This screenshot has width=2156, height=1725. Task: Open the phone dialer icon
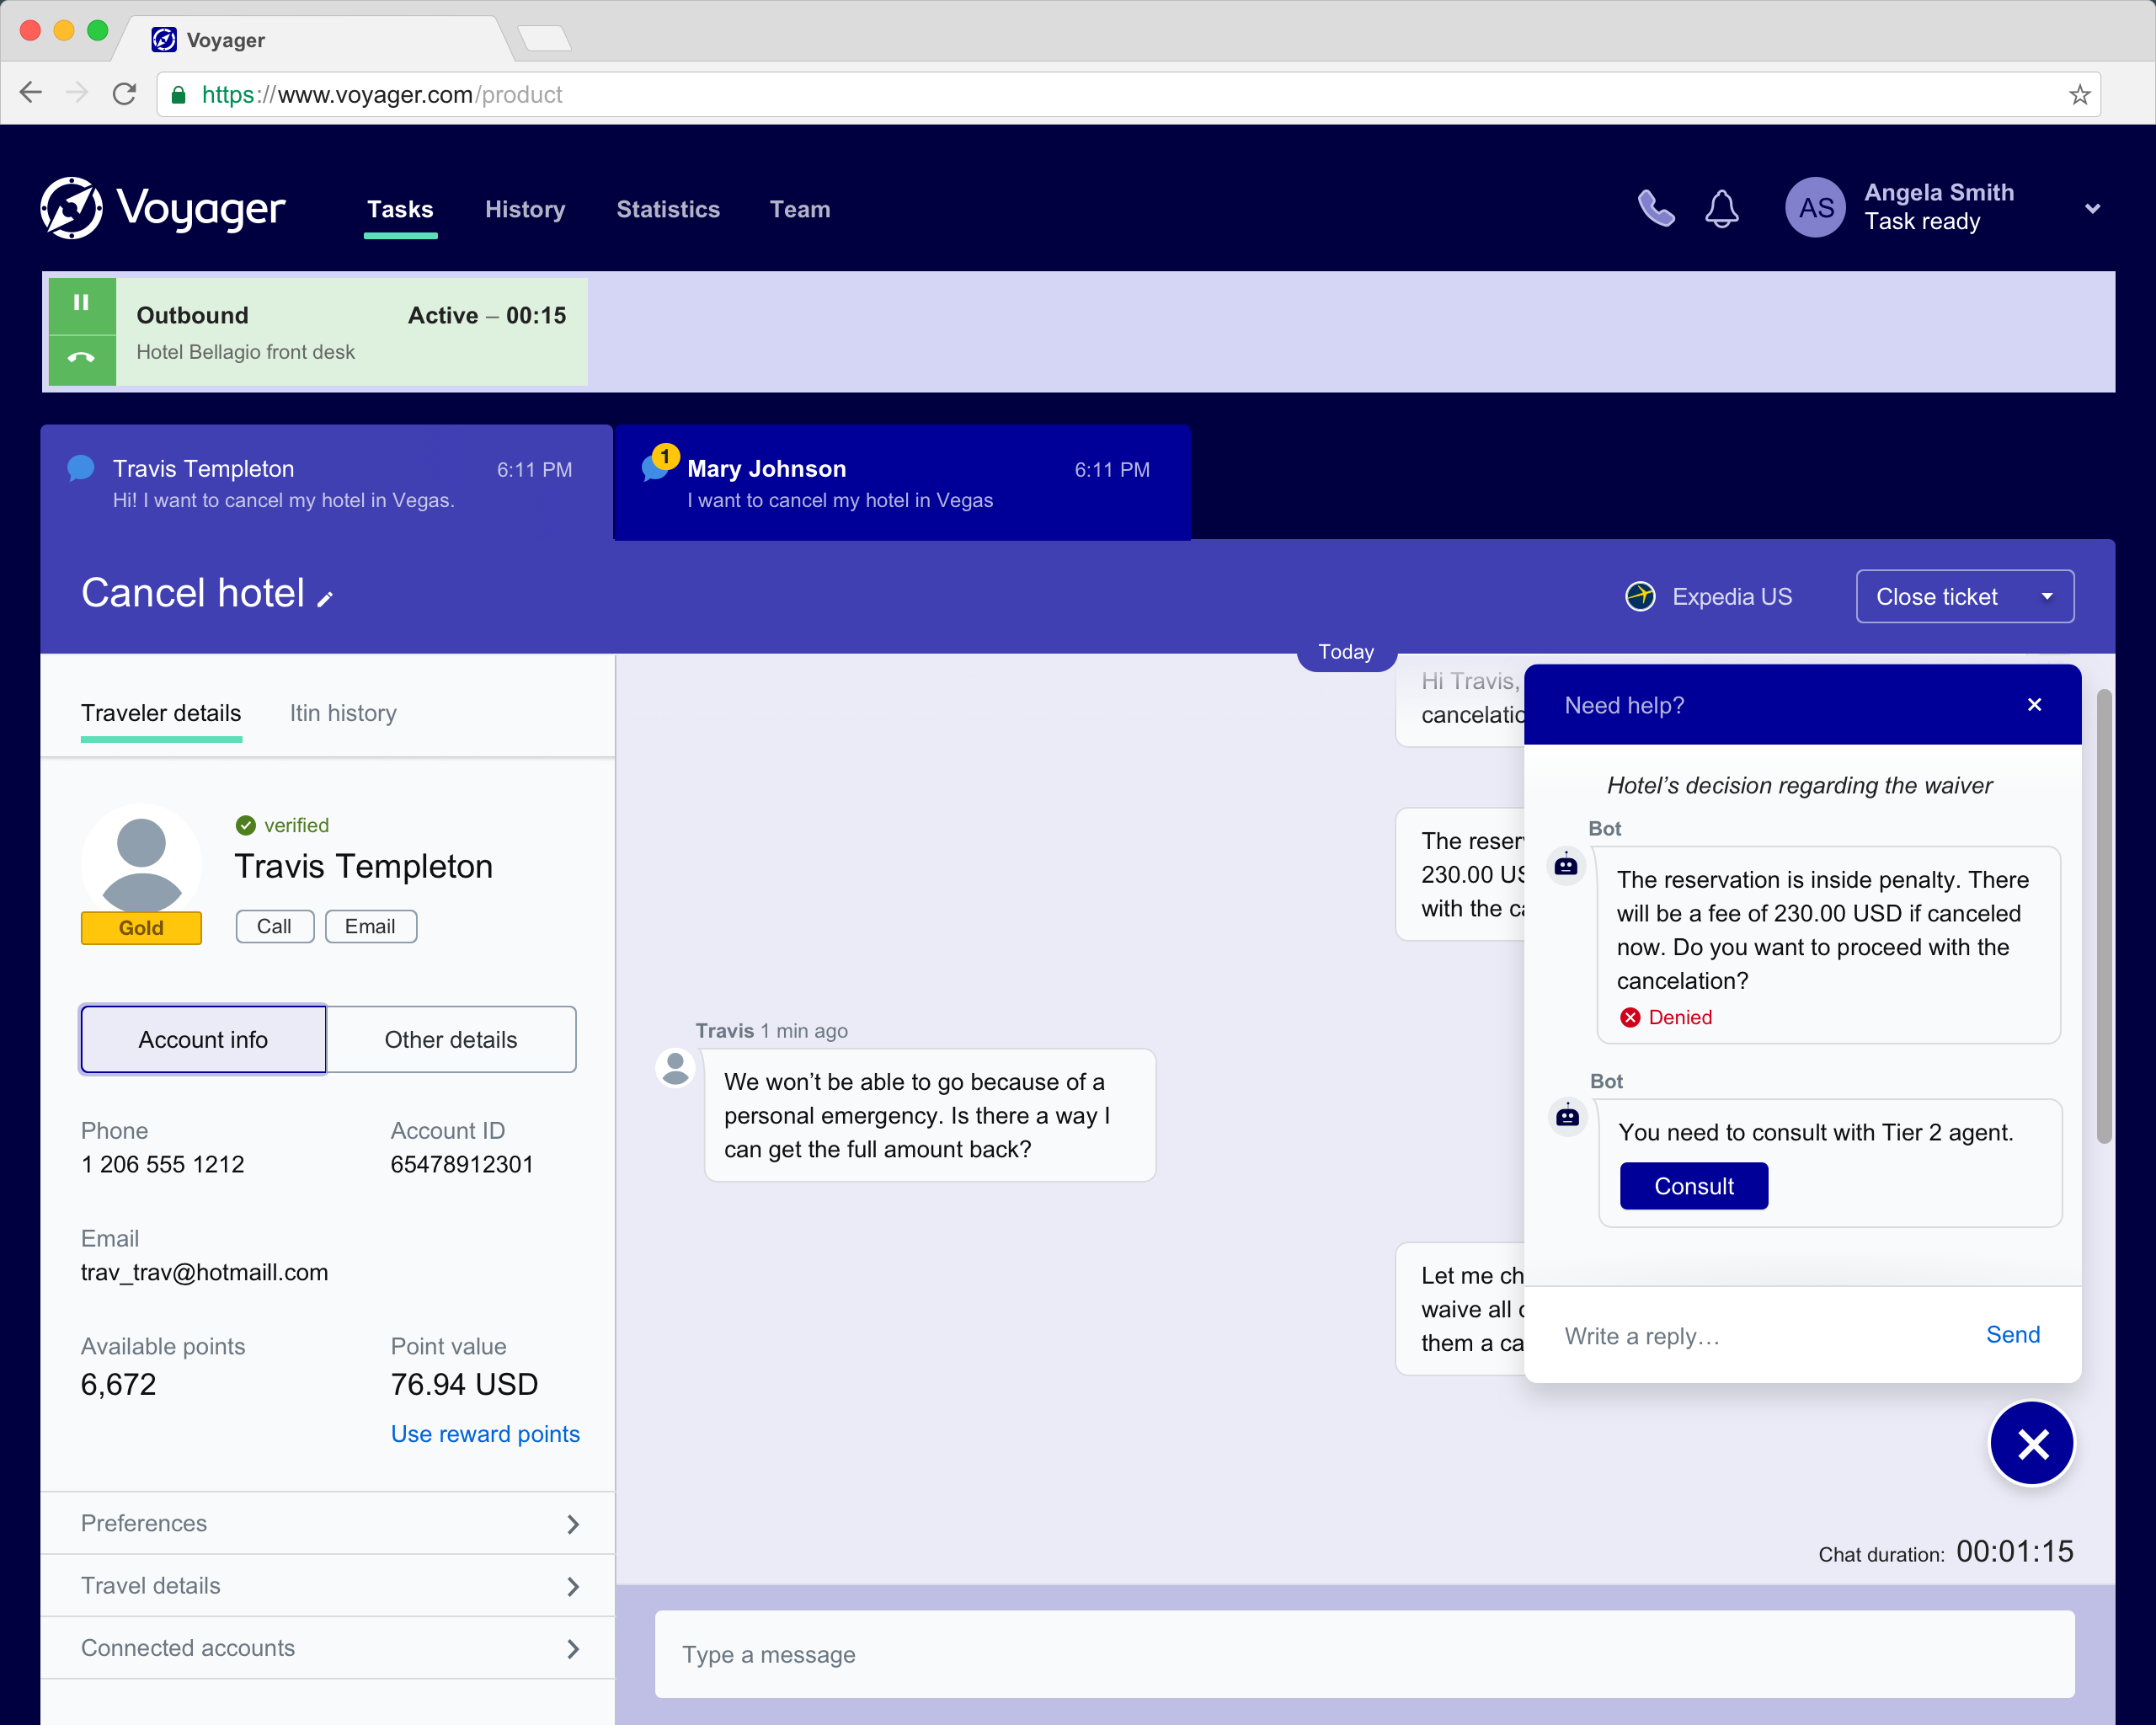click(x=1655, y=209)
